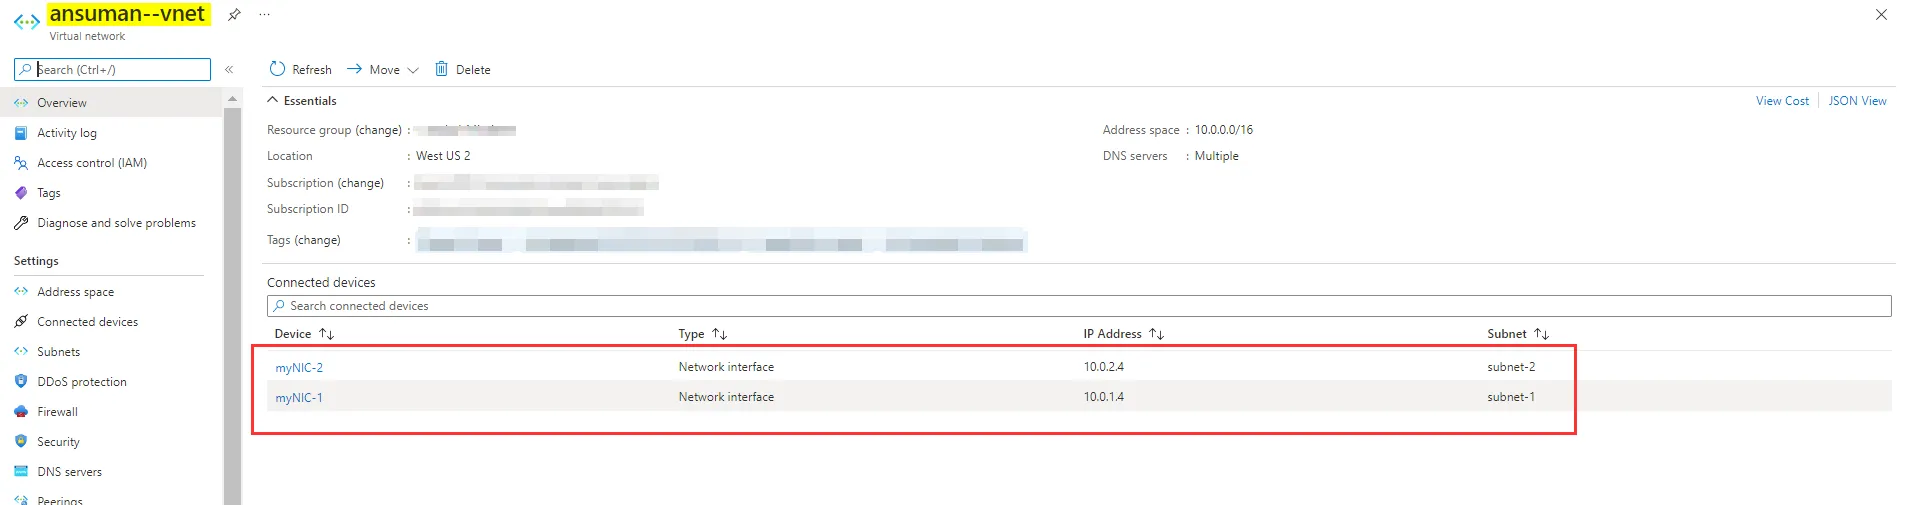The width and height of the screenshot is (1913, 505).
Task: Click the Refresh icon
Action: [x=277, y=69]
